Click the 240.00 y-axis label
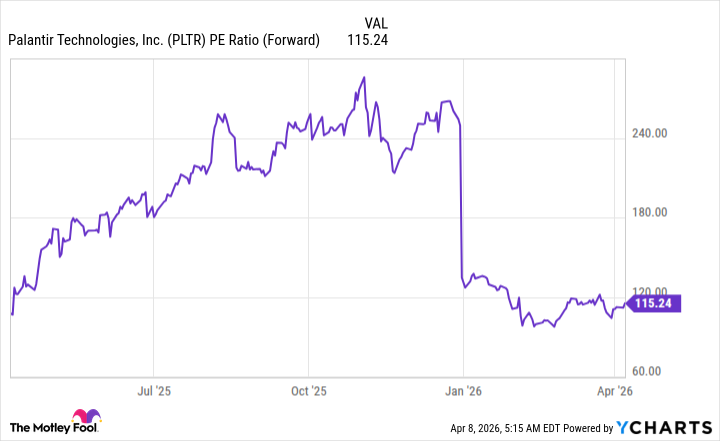This screenshot has height=441, width=720. (x=659, y=134)
